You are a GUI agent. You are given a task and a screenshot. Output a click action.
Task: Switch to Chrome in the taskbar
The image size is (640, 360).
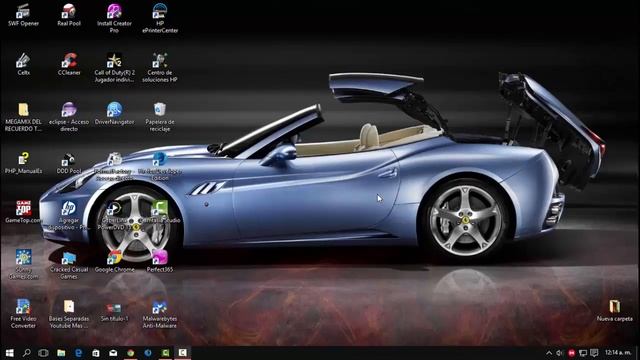click(131, 353)
